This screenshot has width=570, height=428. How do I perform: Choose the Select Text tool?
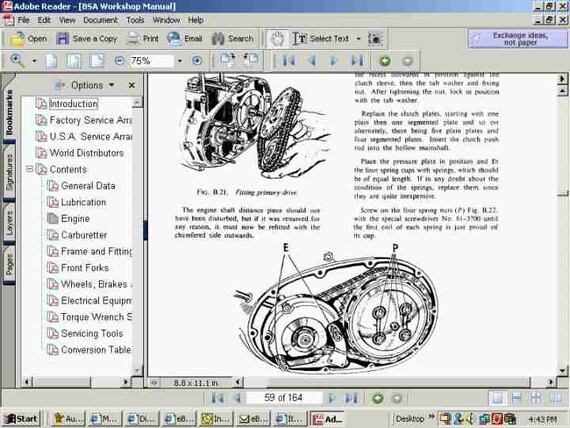(x=320, y=39)
